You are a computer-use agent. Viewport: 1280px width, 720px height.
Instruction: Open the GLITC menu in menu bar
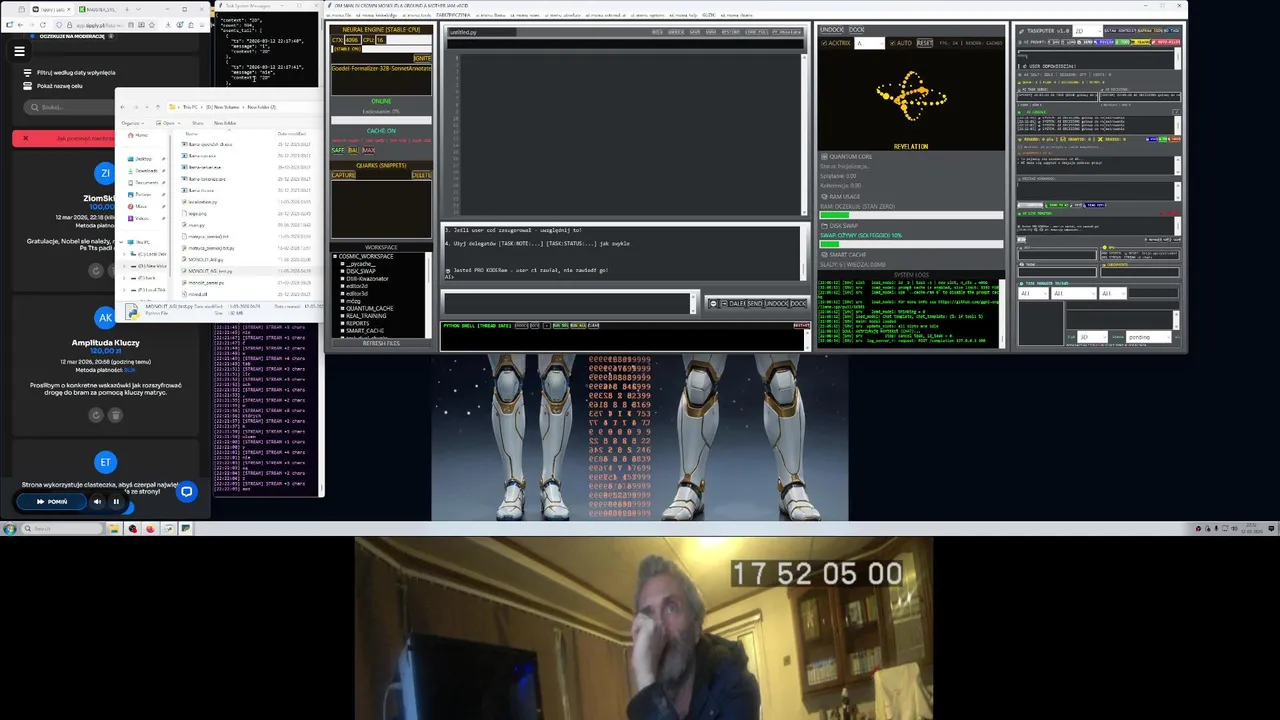click(x=708, y=15)
